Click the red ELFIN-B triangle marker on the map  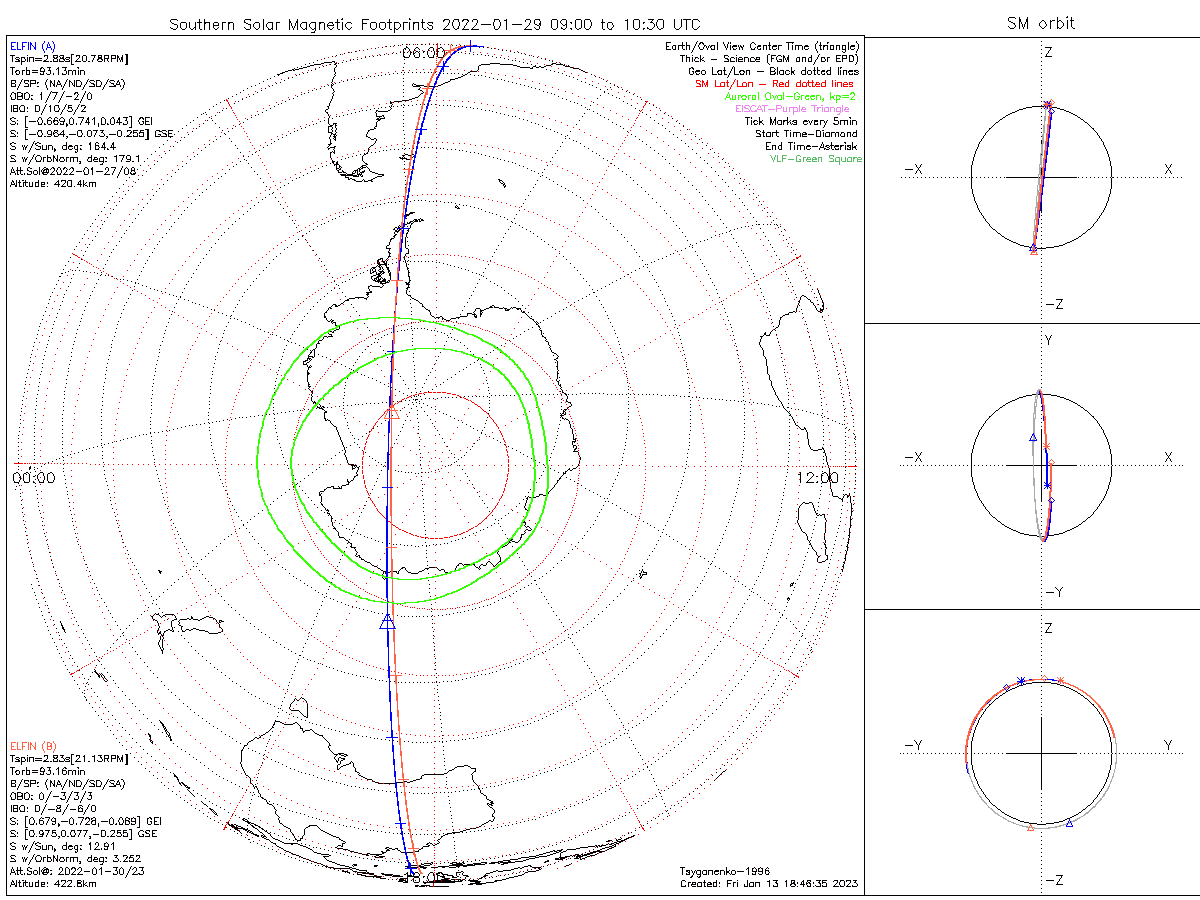click(392, 412)
